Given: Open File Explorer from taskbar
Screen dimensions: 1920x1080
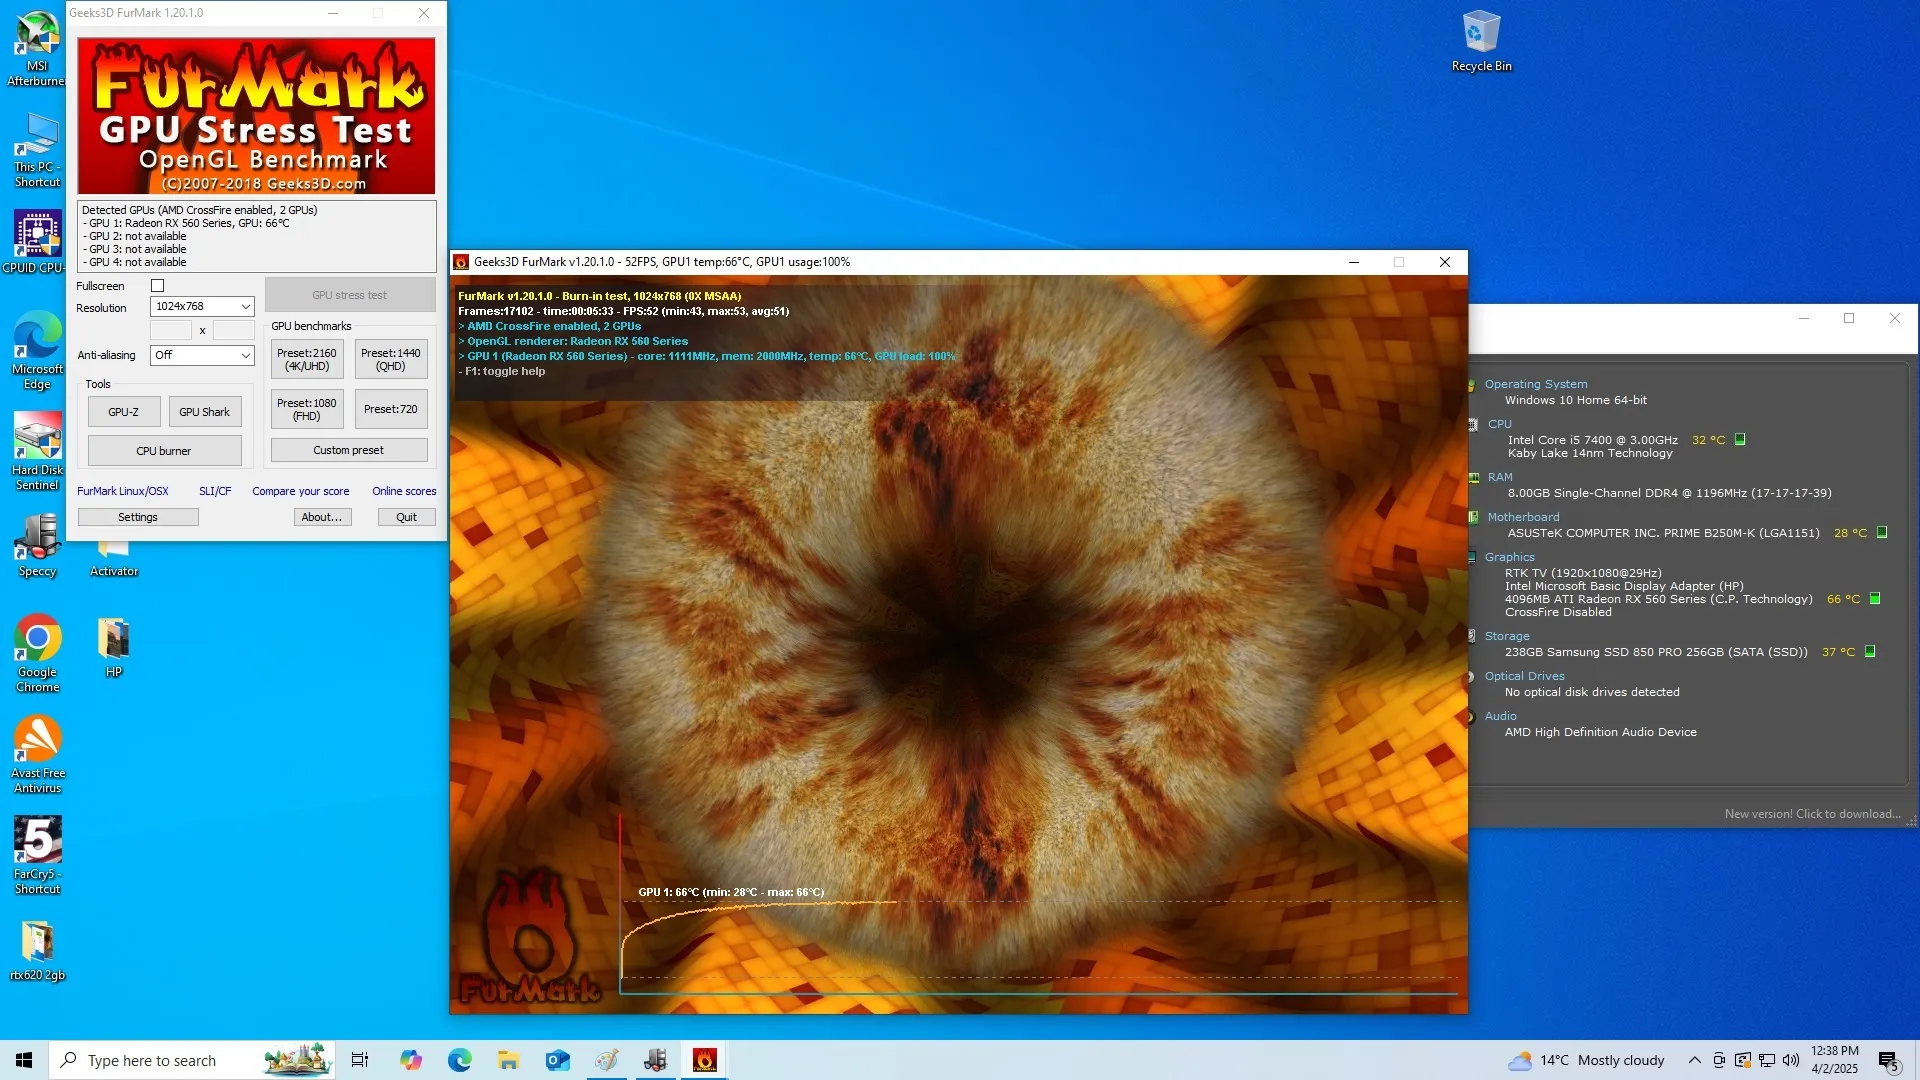Looking at the screenshot, I should pyautogui.click(x=508, y=1060).
